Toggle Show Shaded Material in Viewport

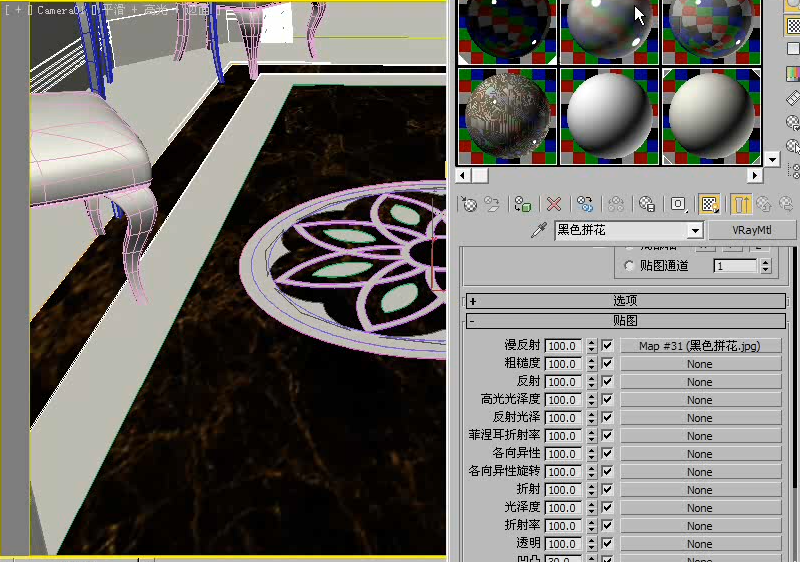pos(709,205)
